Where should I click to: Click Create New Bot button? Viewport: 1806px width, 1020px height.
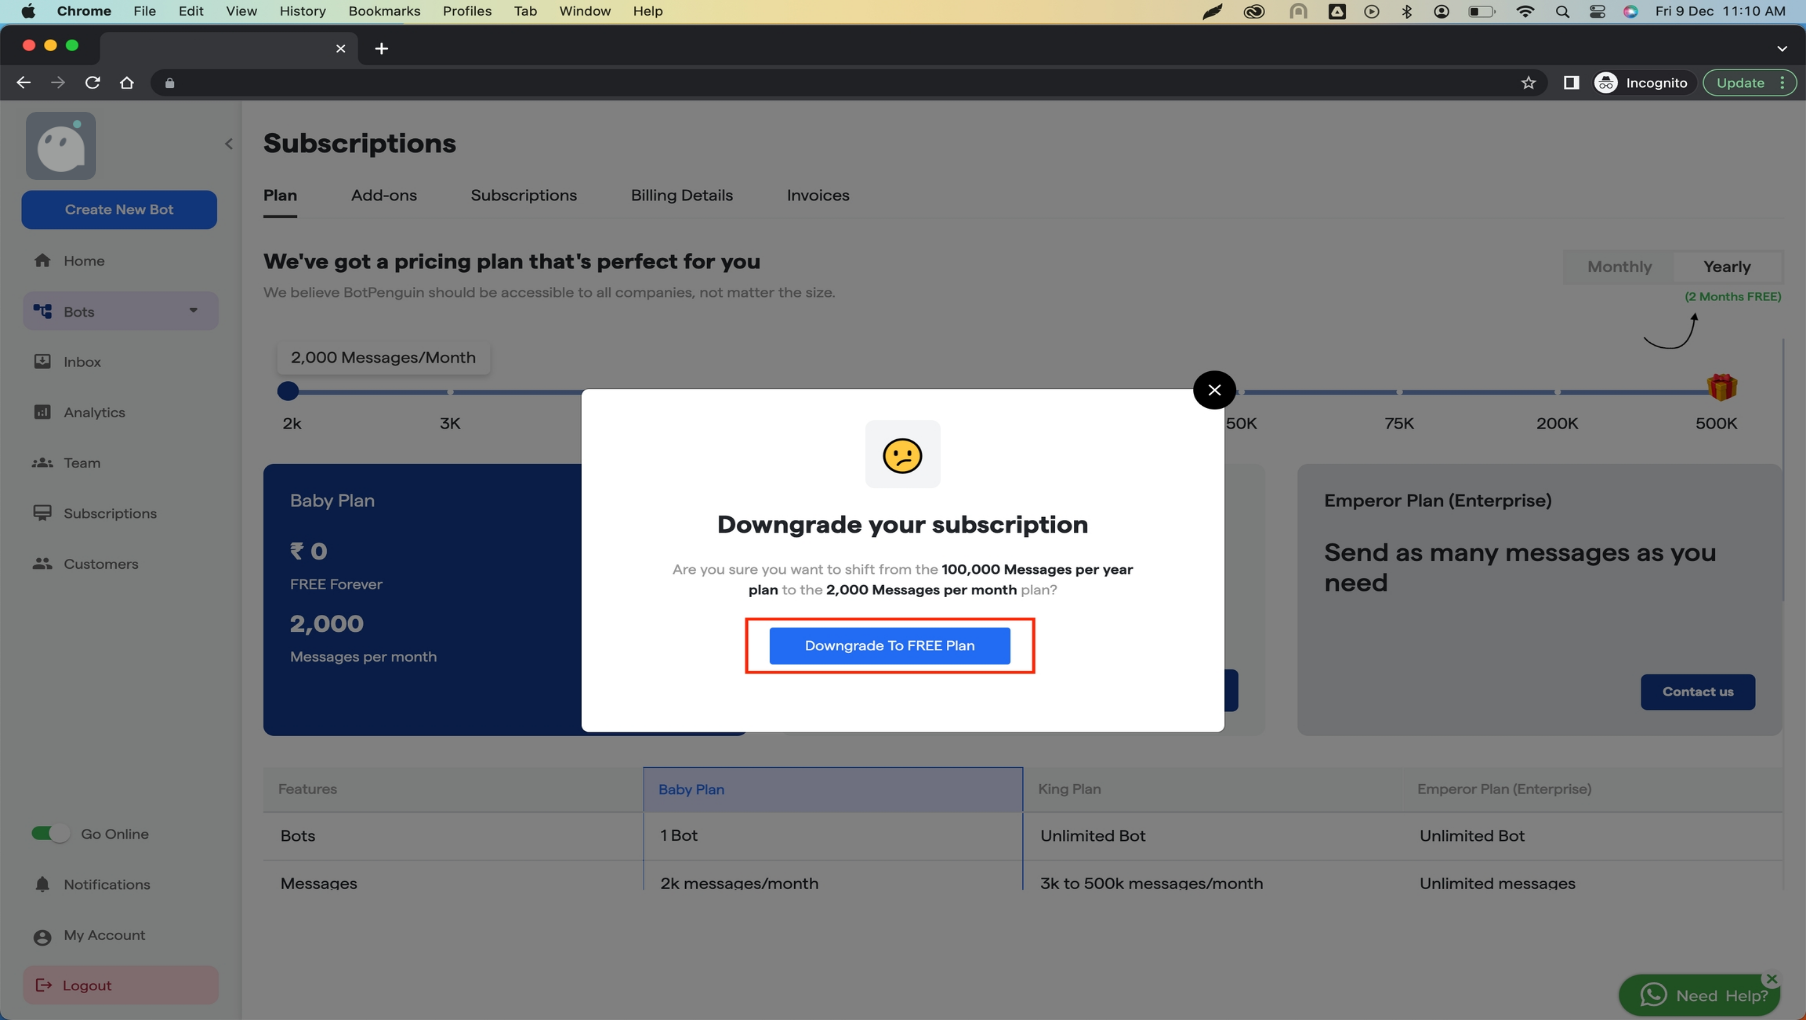pos(119,209)
